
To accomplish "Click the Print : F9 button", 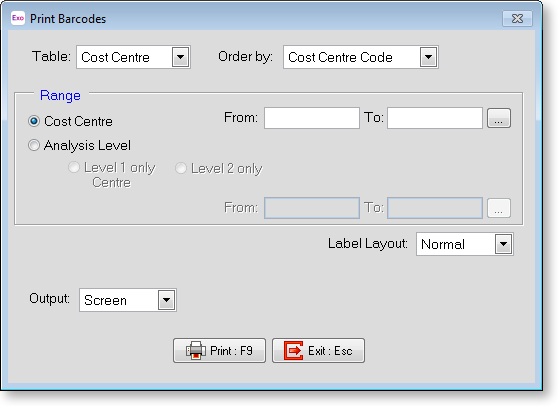I will coord(219,350).
